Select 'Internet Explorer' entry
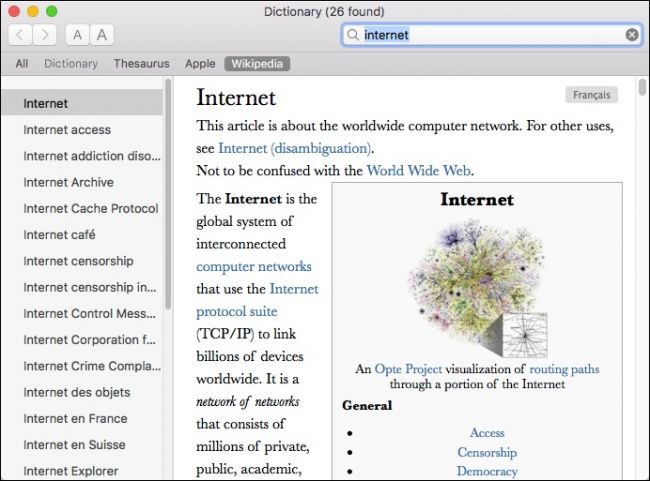The height and width of the screenshot is (481, 650). point(82,471)
